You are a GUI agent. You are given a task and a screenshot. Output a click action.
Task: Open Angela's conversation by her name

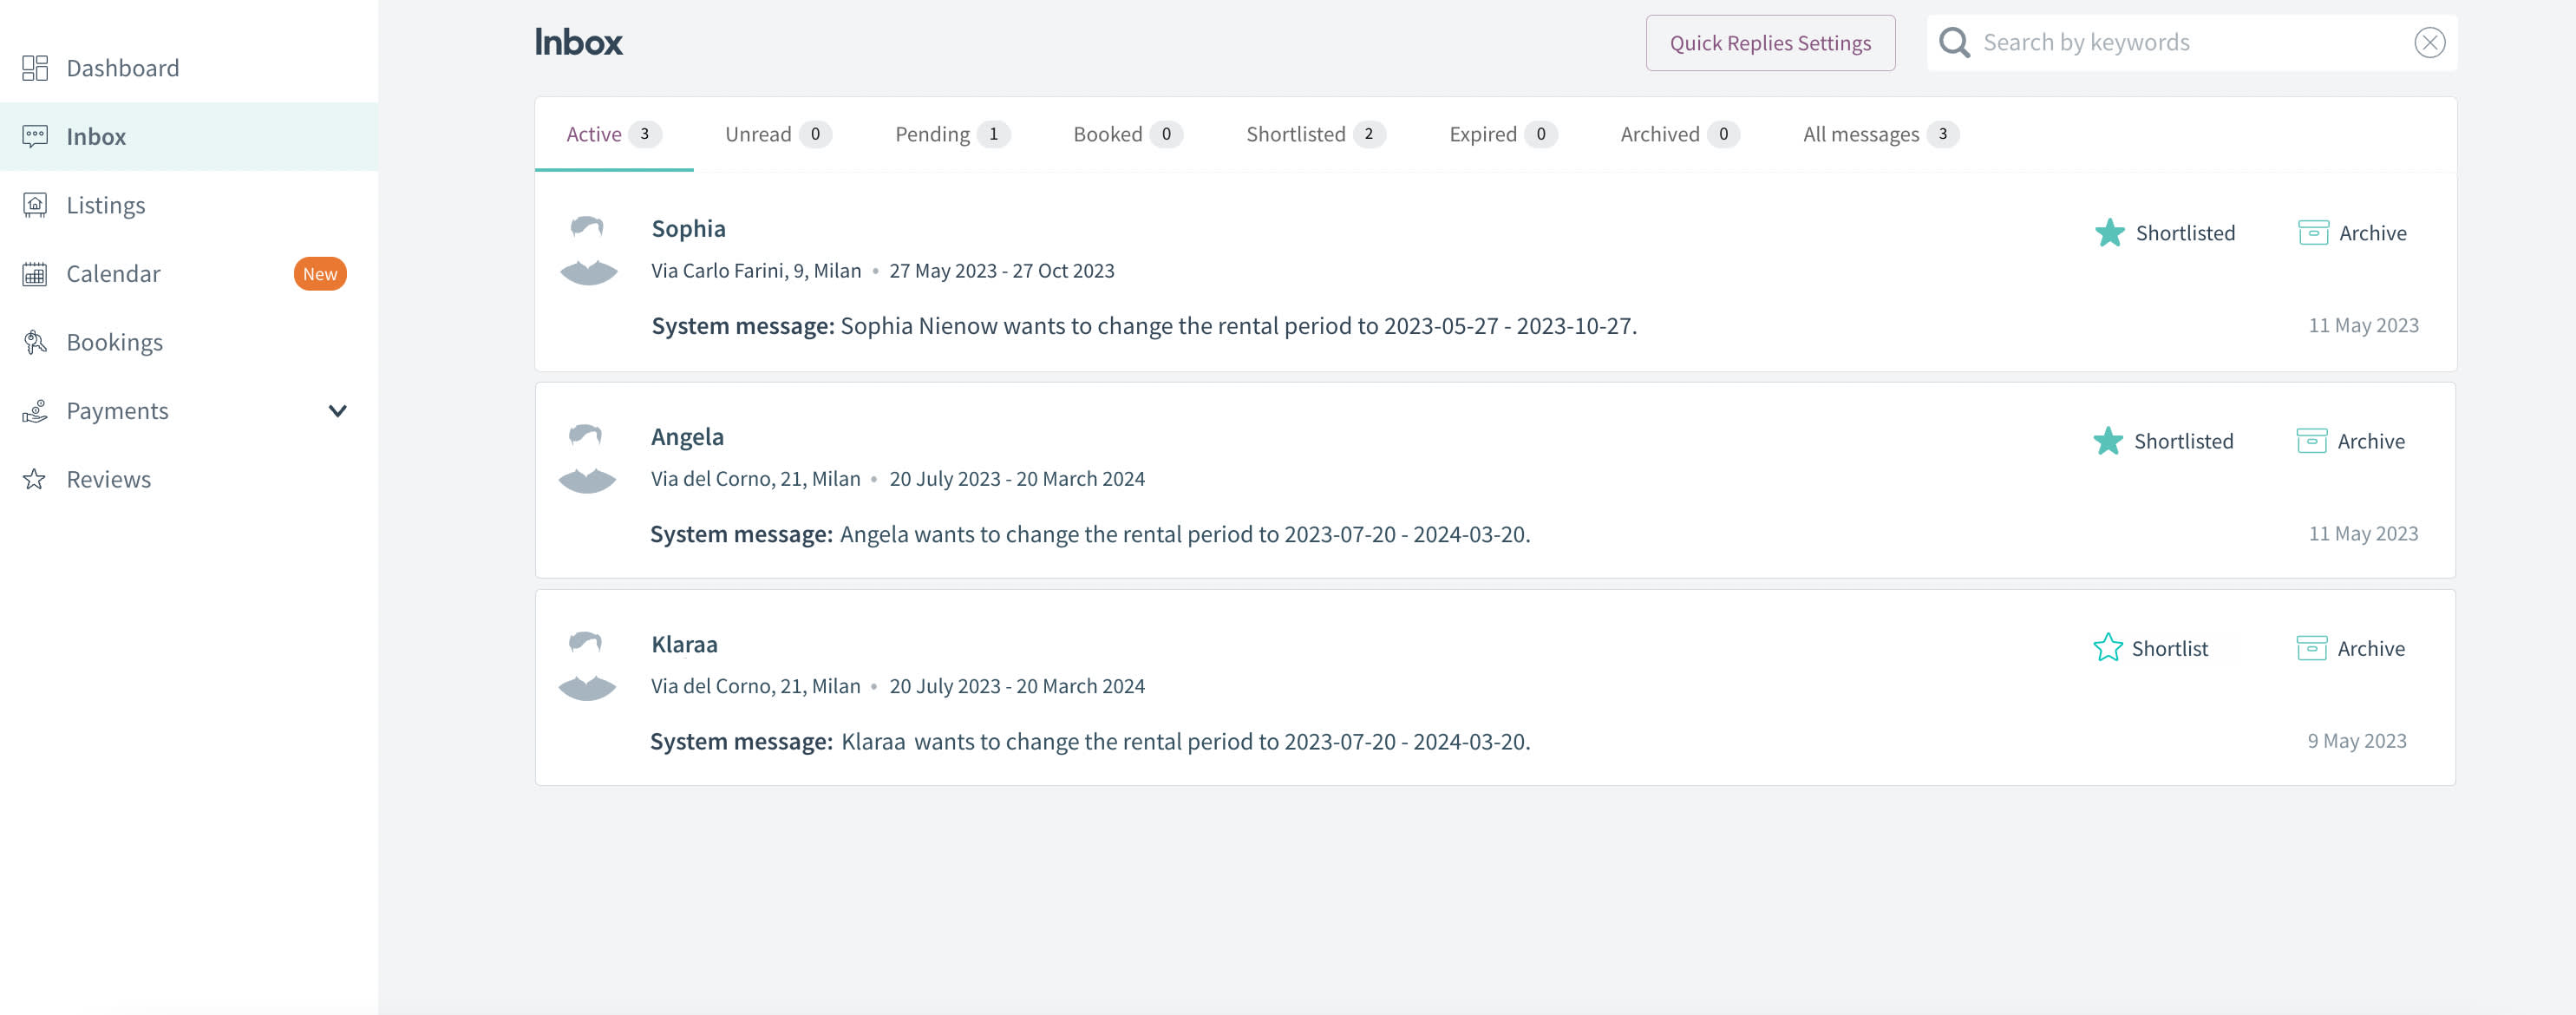tap(687, 437)
